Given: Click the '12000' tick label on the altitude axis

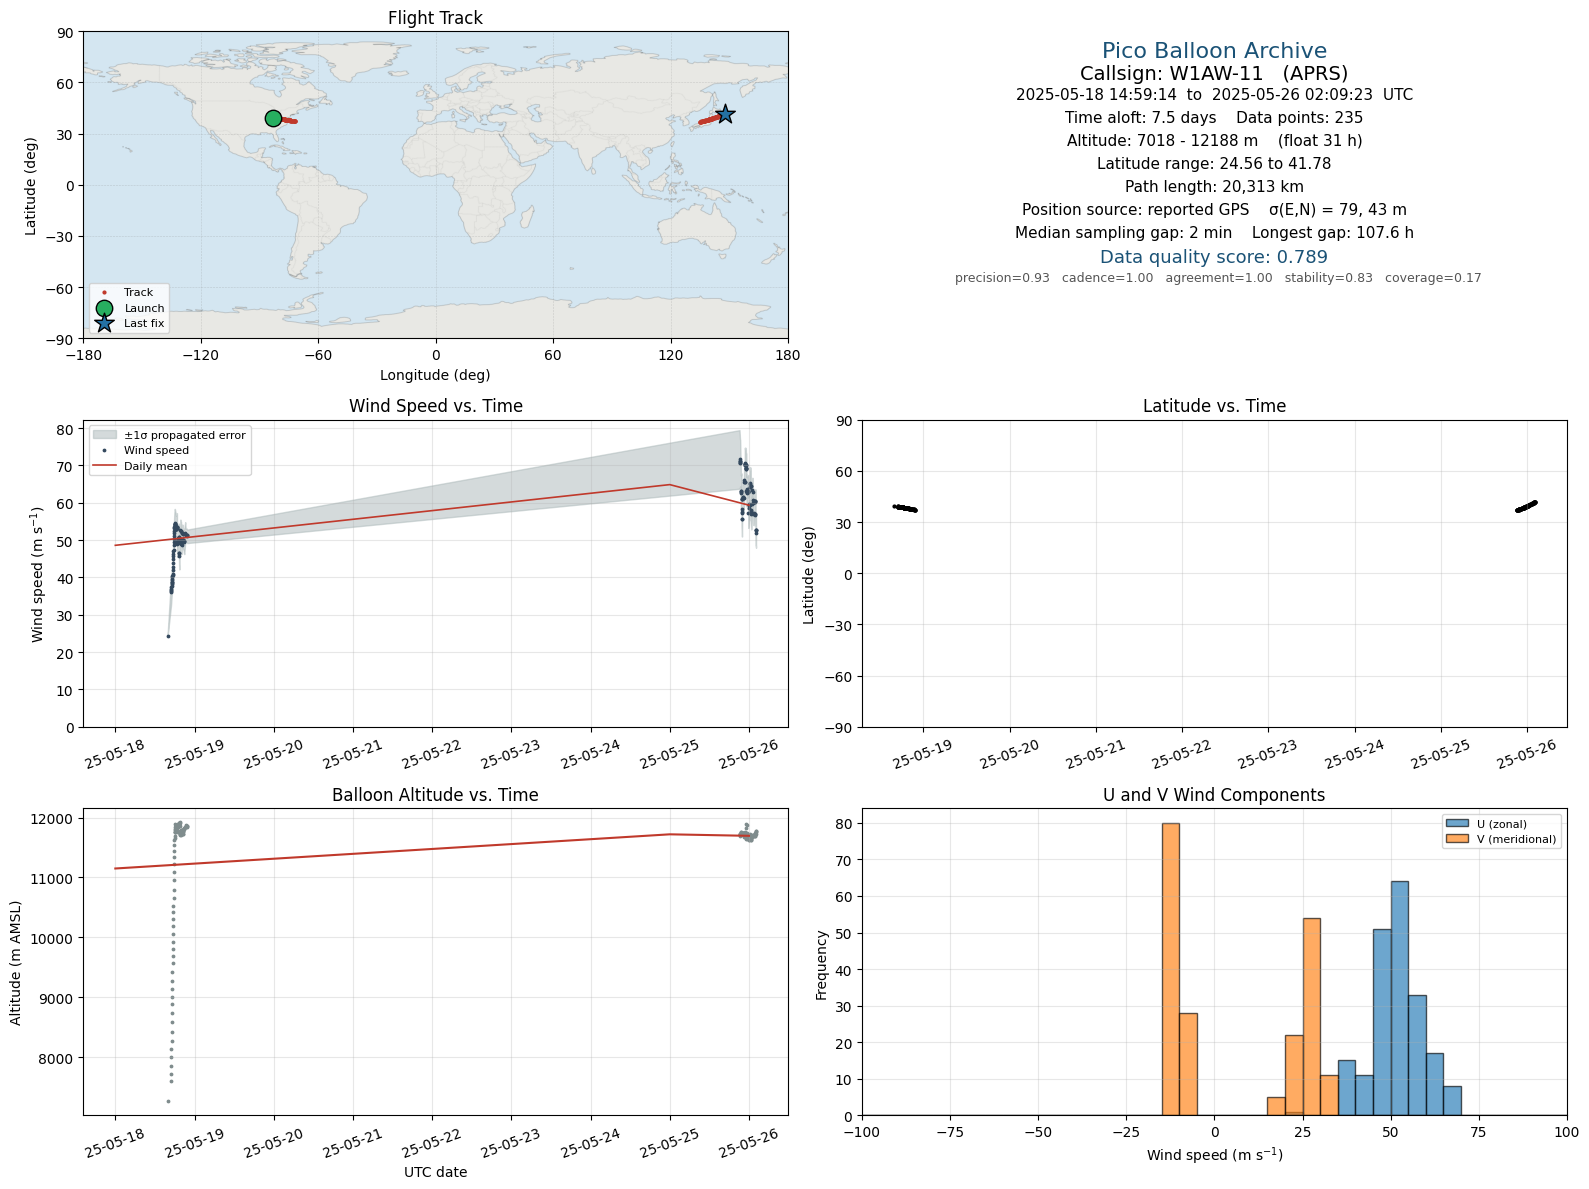Looking at the screenshot, I should 53,819.
